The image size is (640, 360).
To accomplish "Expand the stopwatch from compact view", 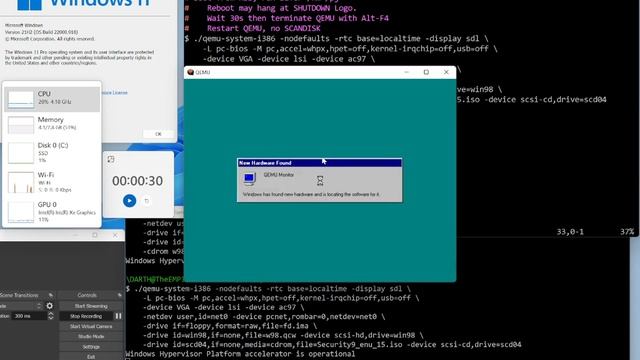I will (111, 159).
